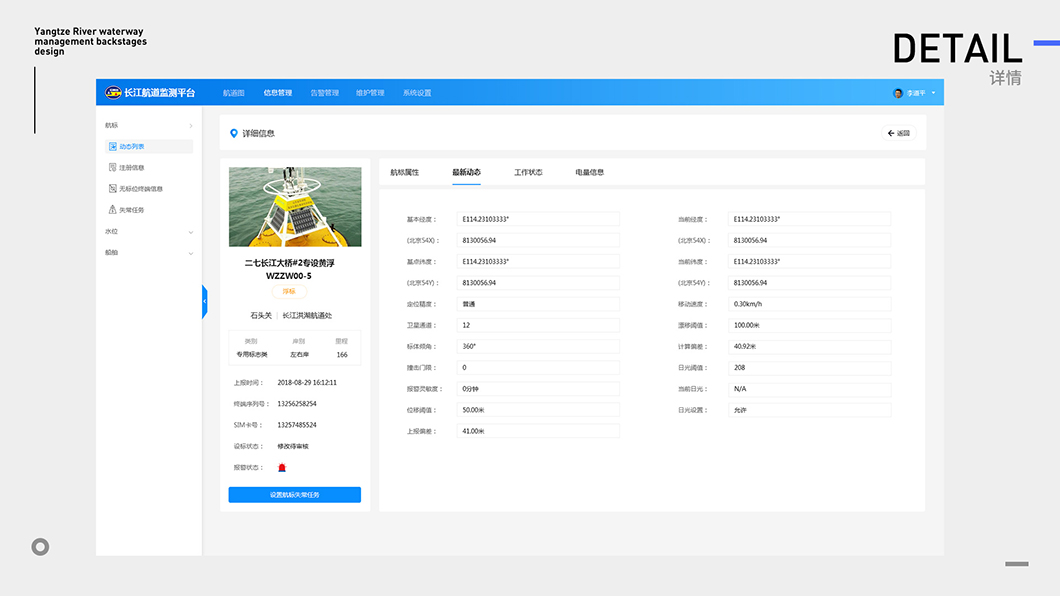Click the 失常任务 warning icon
Image resolution: width=1060 pixels, height=596 pixels.
click(113, 209)
